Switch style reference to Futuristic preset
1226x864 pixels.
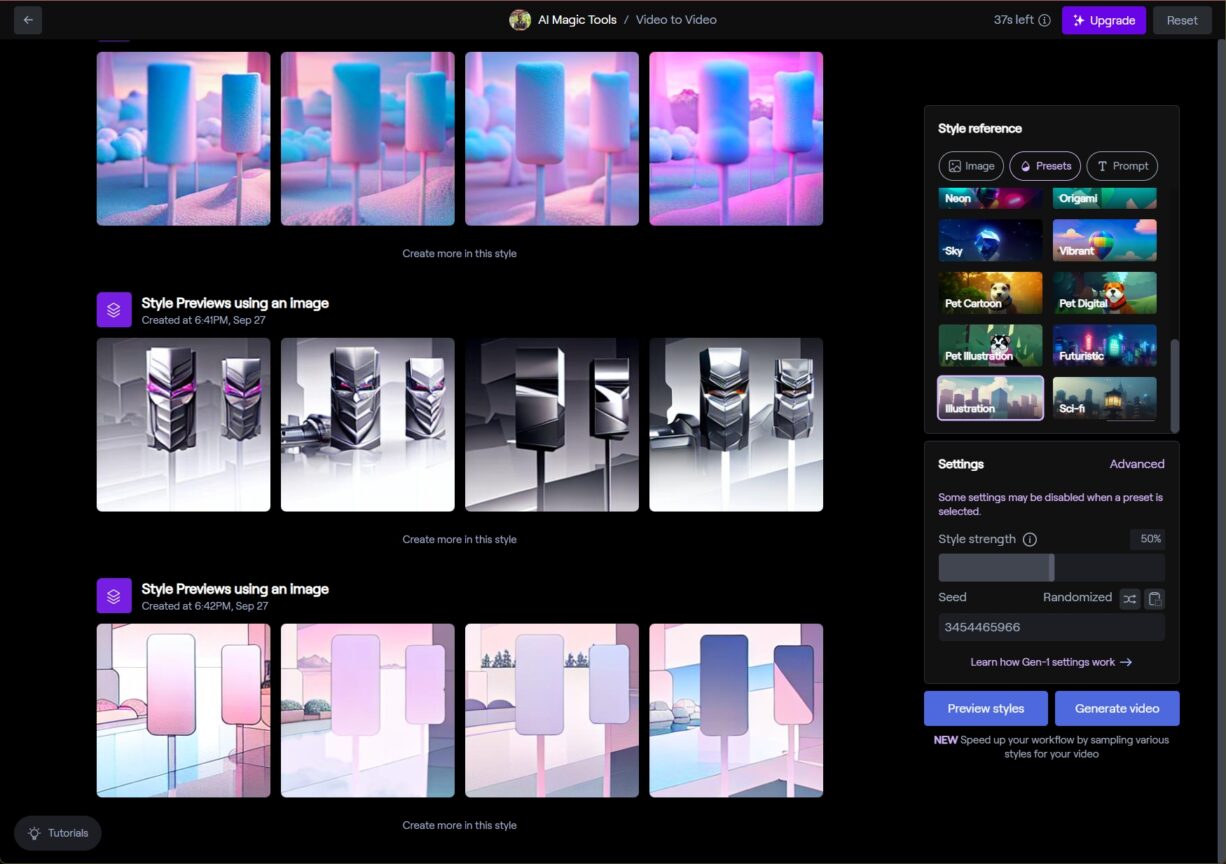[1104, 346]
